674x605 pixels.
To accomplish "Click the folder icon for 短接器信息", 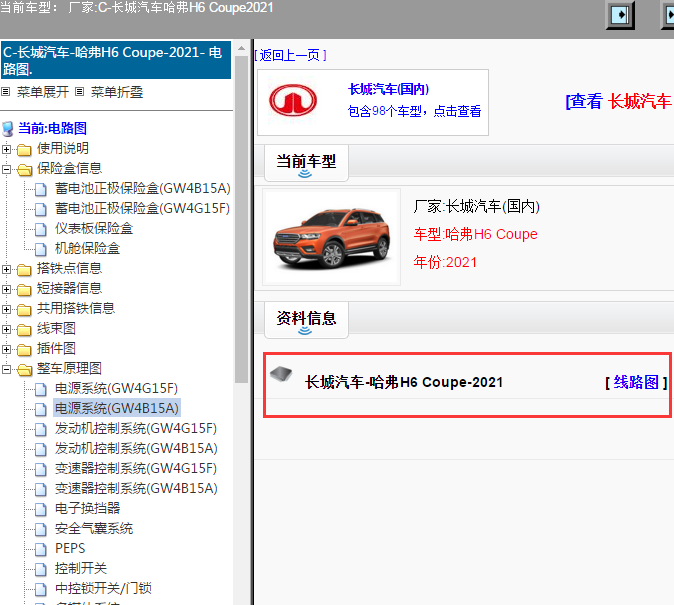I will (x=24, y=290).
